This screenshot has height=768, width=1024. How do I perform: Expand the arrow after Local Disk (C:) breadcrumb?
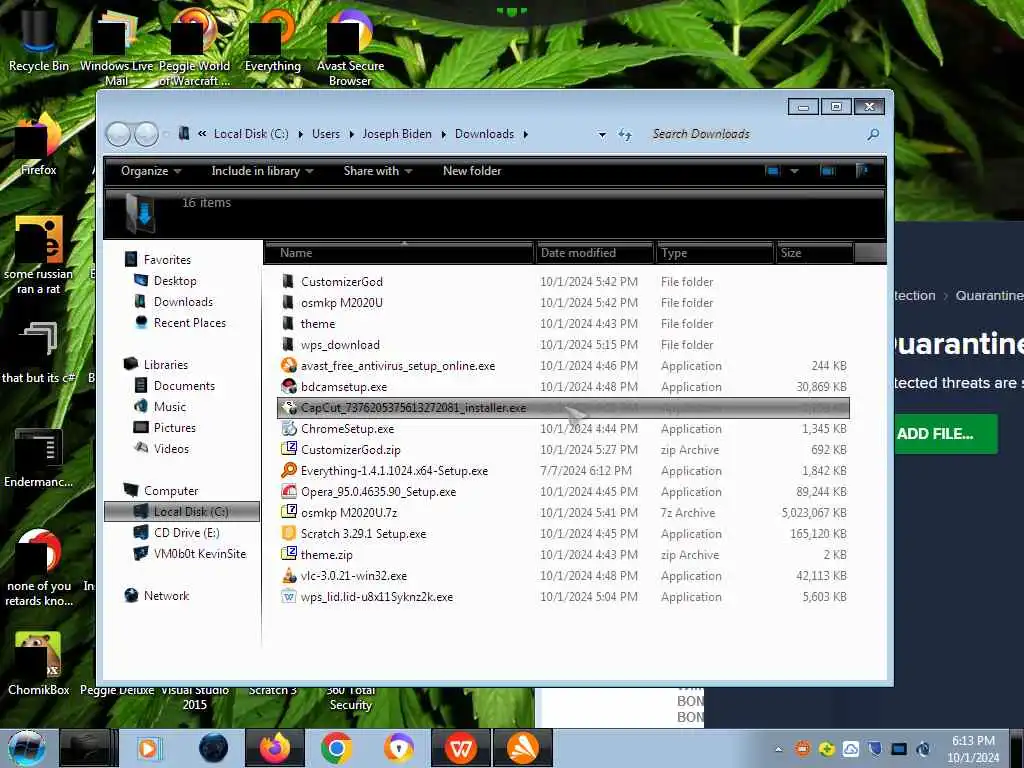tap(300, 135)
